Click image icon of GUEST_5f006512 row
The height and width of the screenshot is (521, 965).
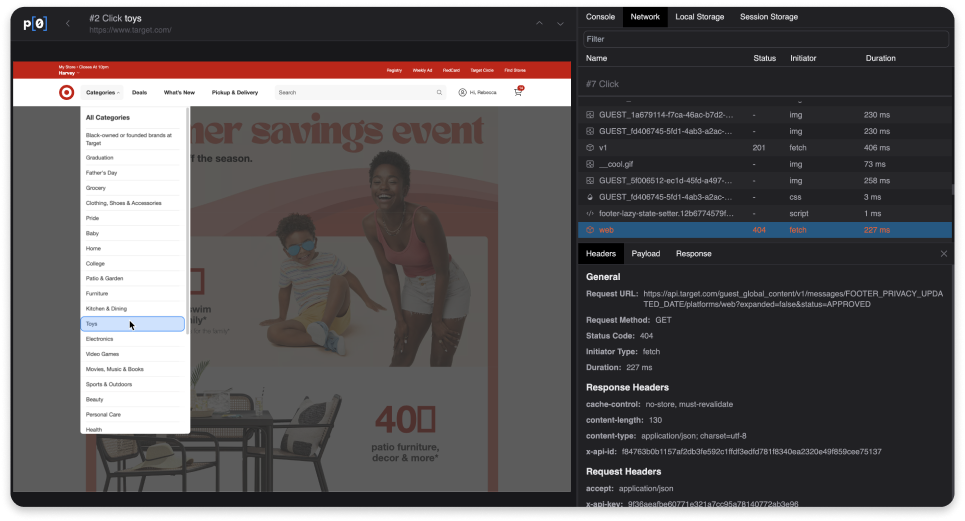pos(590,181)
